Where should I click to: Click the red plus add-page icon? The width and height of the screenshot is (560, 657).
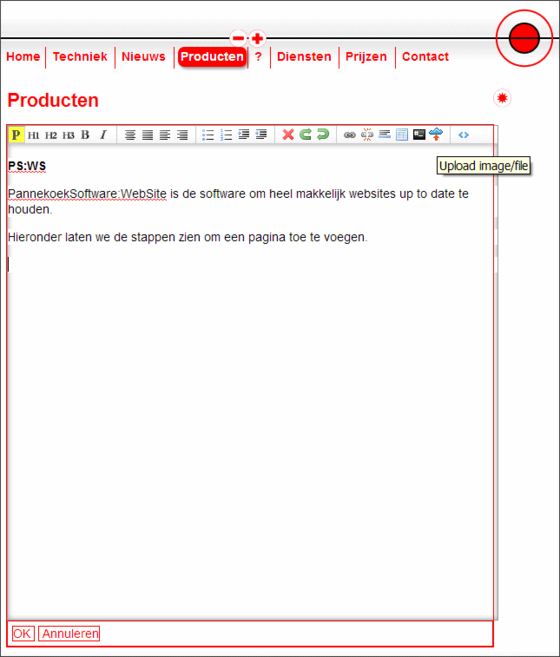point(257,39)
